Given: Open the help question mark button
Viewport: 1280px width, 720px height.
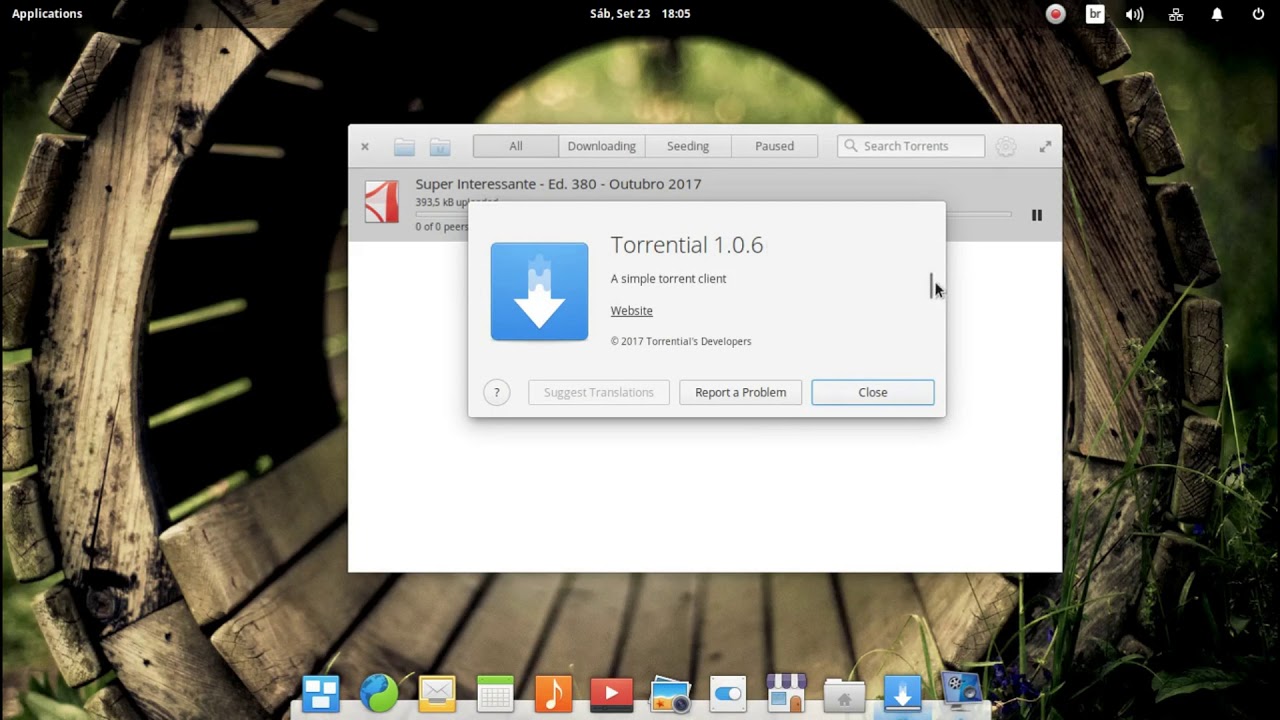Looking at the screenshot, I should point(497,392).
